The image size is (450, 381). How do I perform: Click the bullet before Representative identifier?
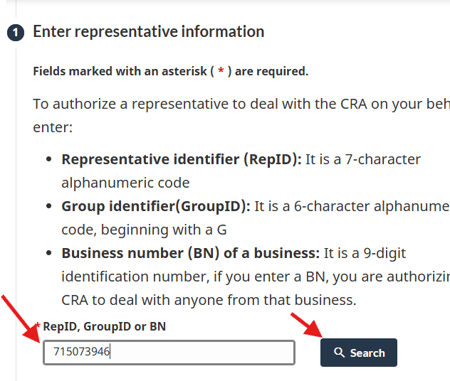(49, 159)
